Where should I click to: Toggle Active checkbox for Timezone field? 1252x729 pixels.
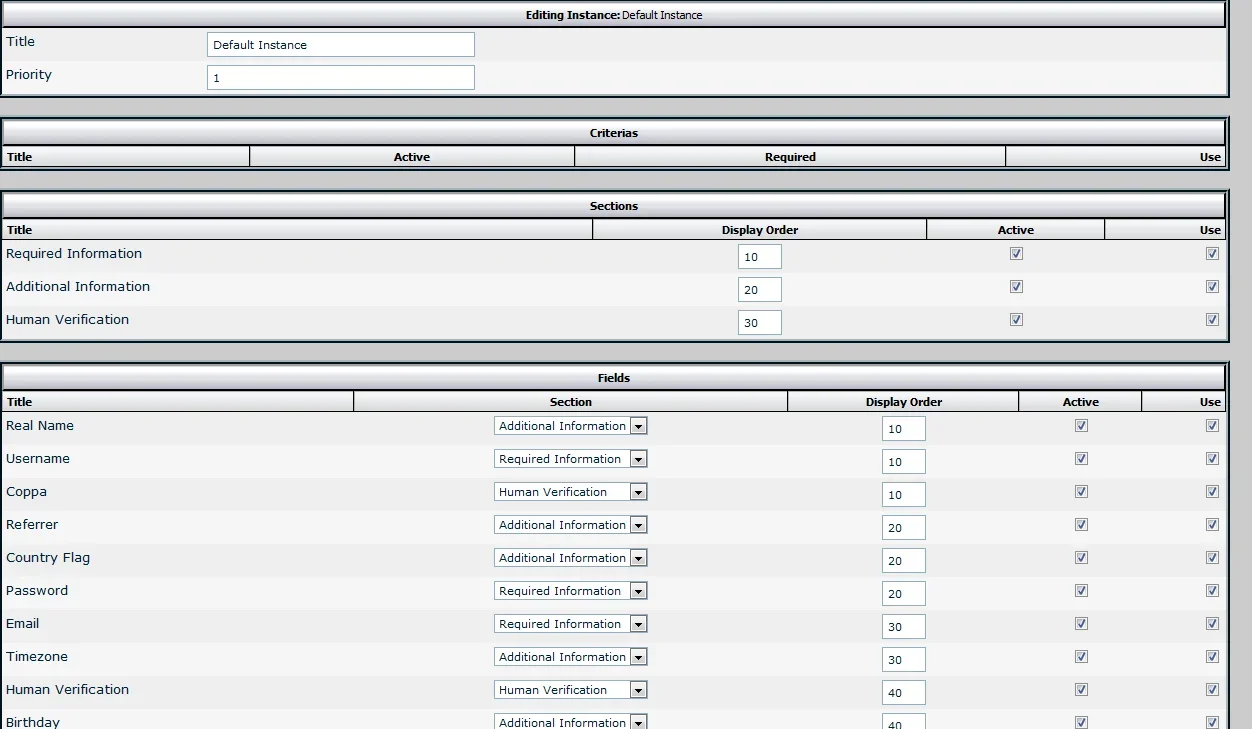pyautogui.click(x=1081, y=657)
